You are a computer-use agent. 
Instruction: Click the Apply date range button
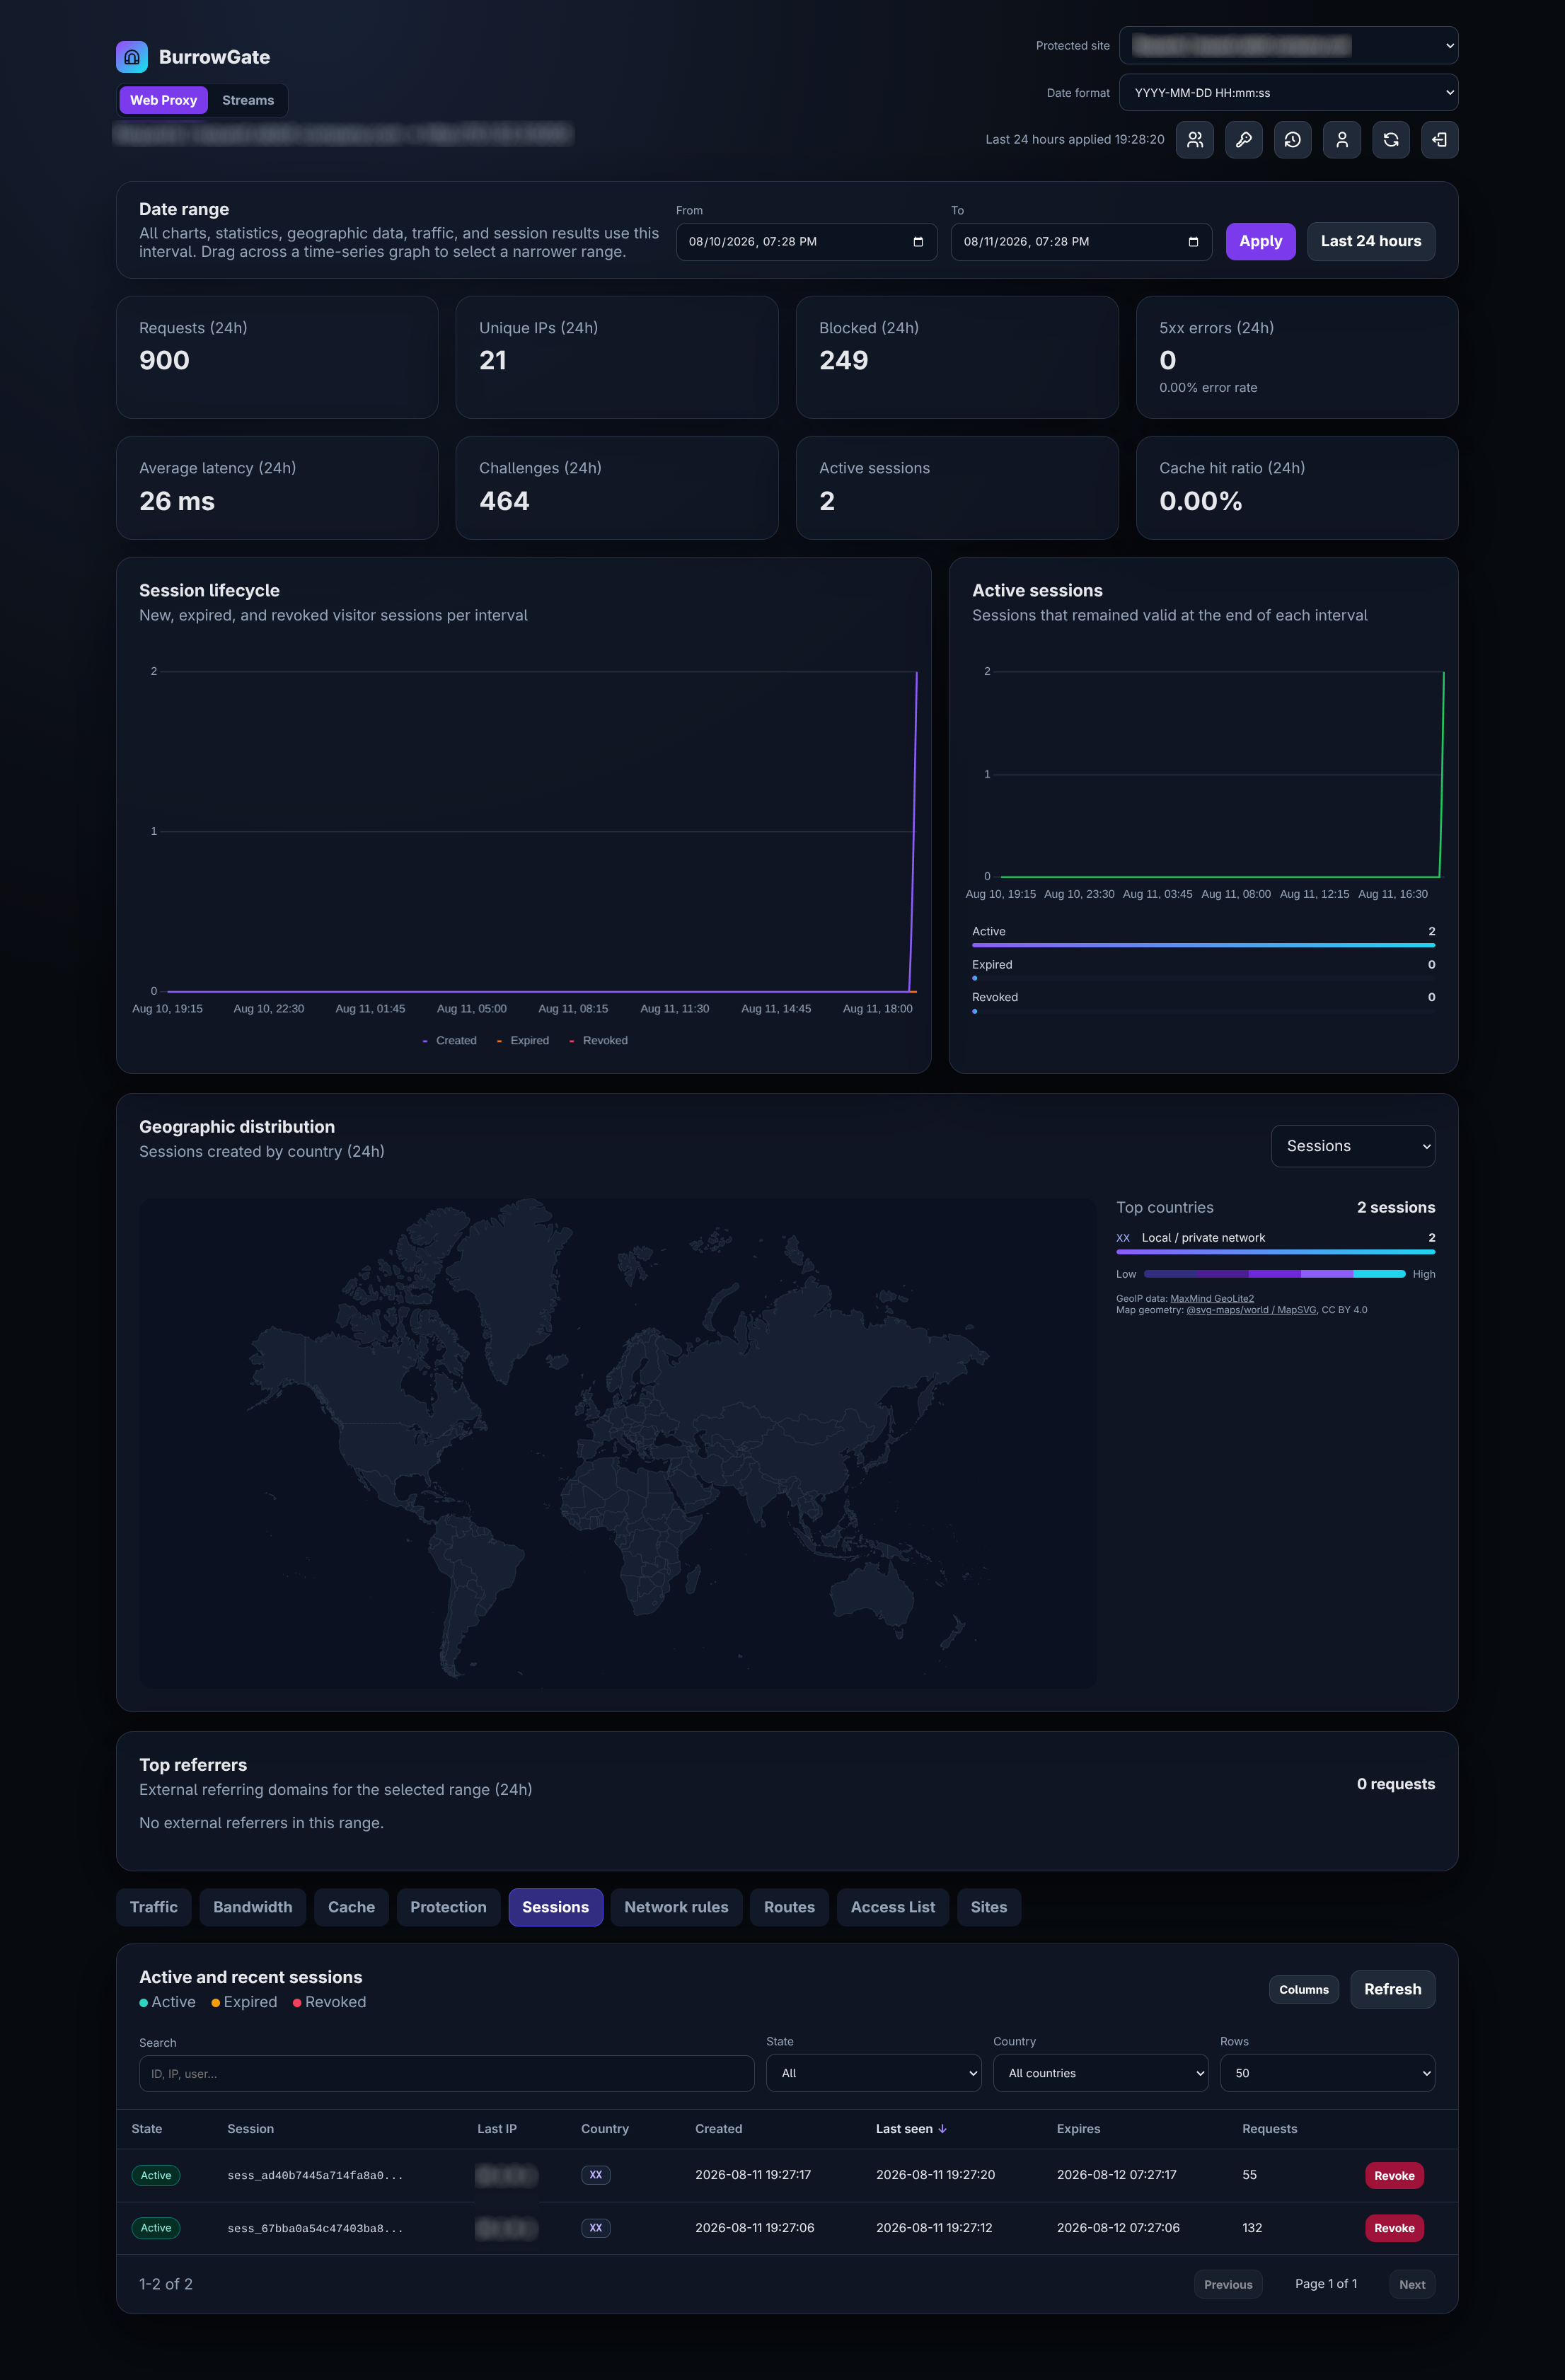click(x=1260, y=241)
